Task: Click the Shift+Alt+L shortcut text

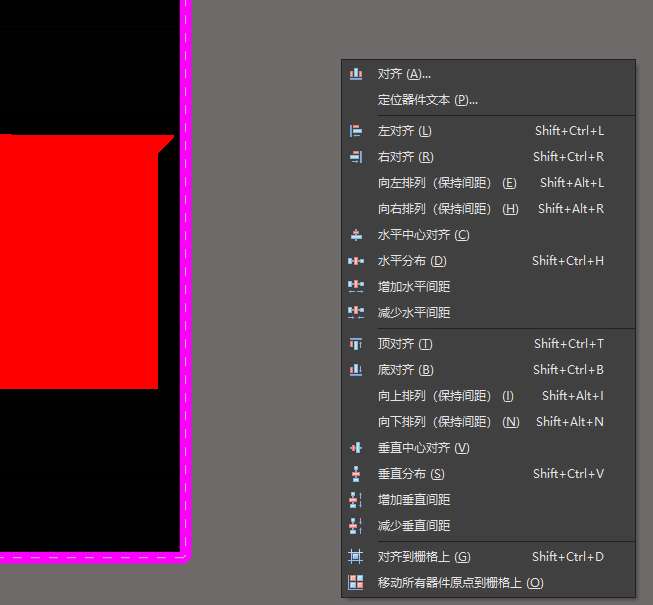Action: pos(572,183)
